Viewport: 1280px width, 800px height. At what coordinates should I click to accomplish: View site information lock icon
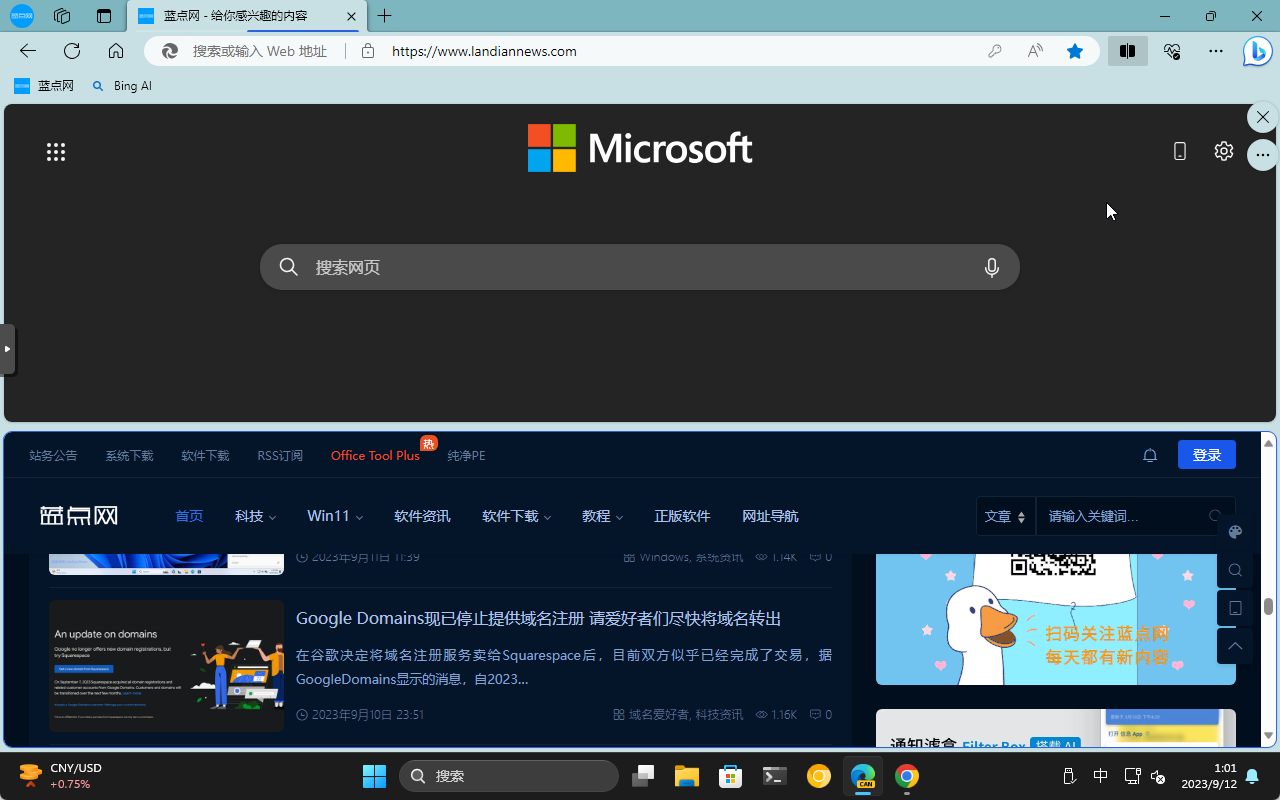pyautogui.click(x=368, y=51)
